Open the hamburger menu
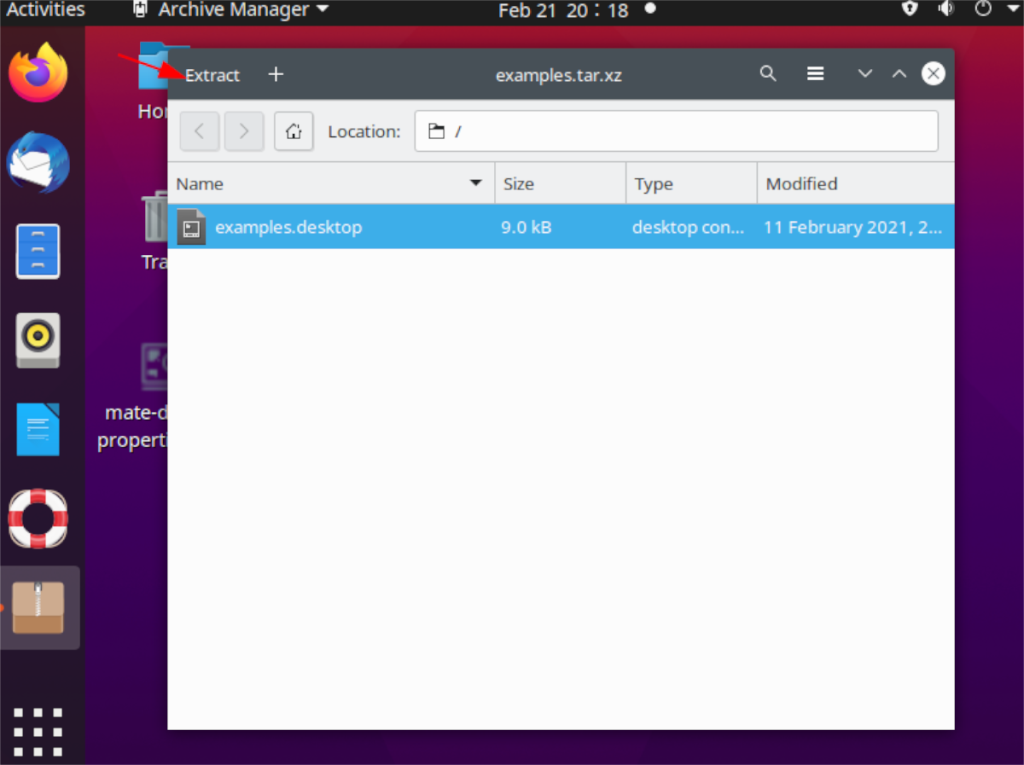Image resolution: width=1024 pixels, height=765 pixels. (815, 73)
